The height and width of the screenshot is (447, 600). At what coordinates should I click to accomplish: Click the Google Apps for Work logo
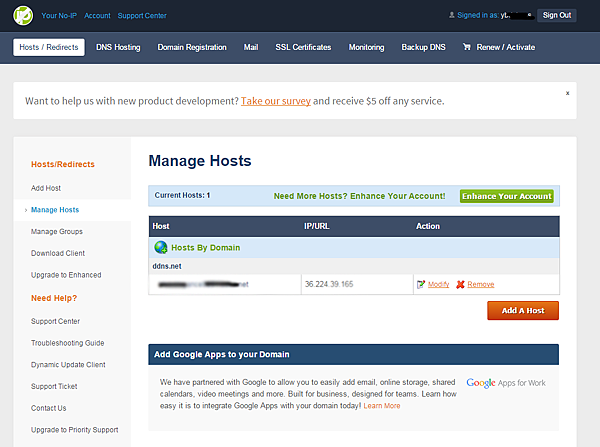[x=506, y=383]
